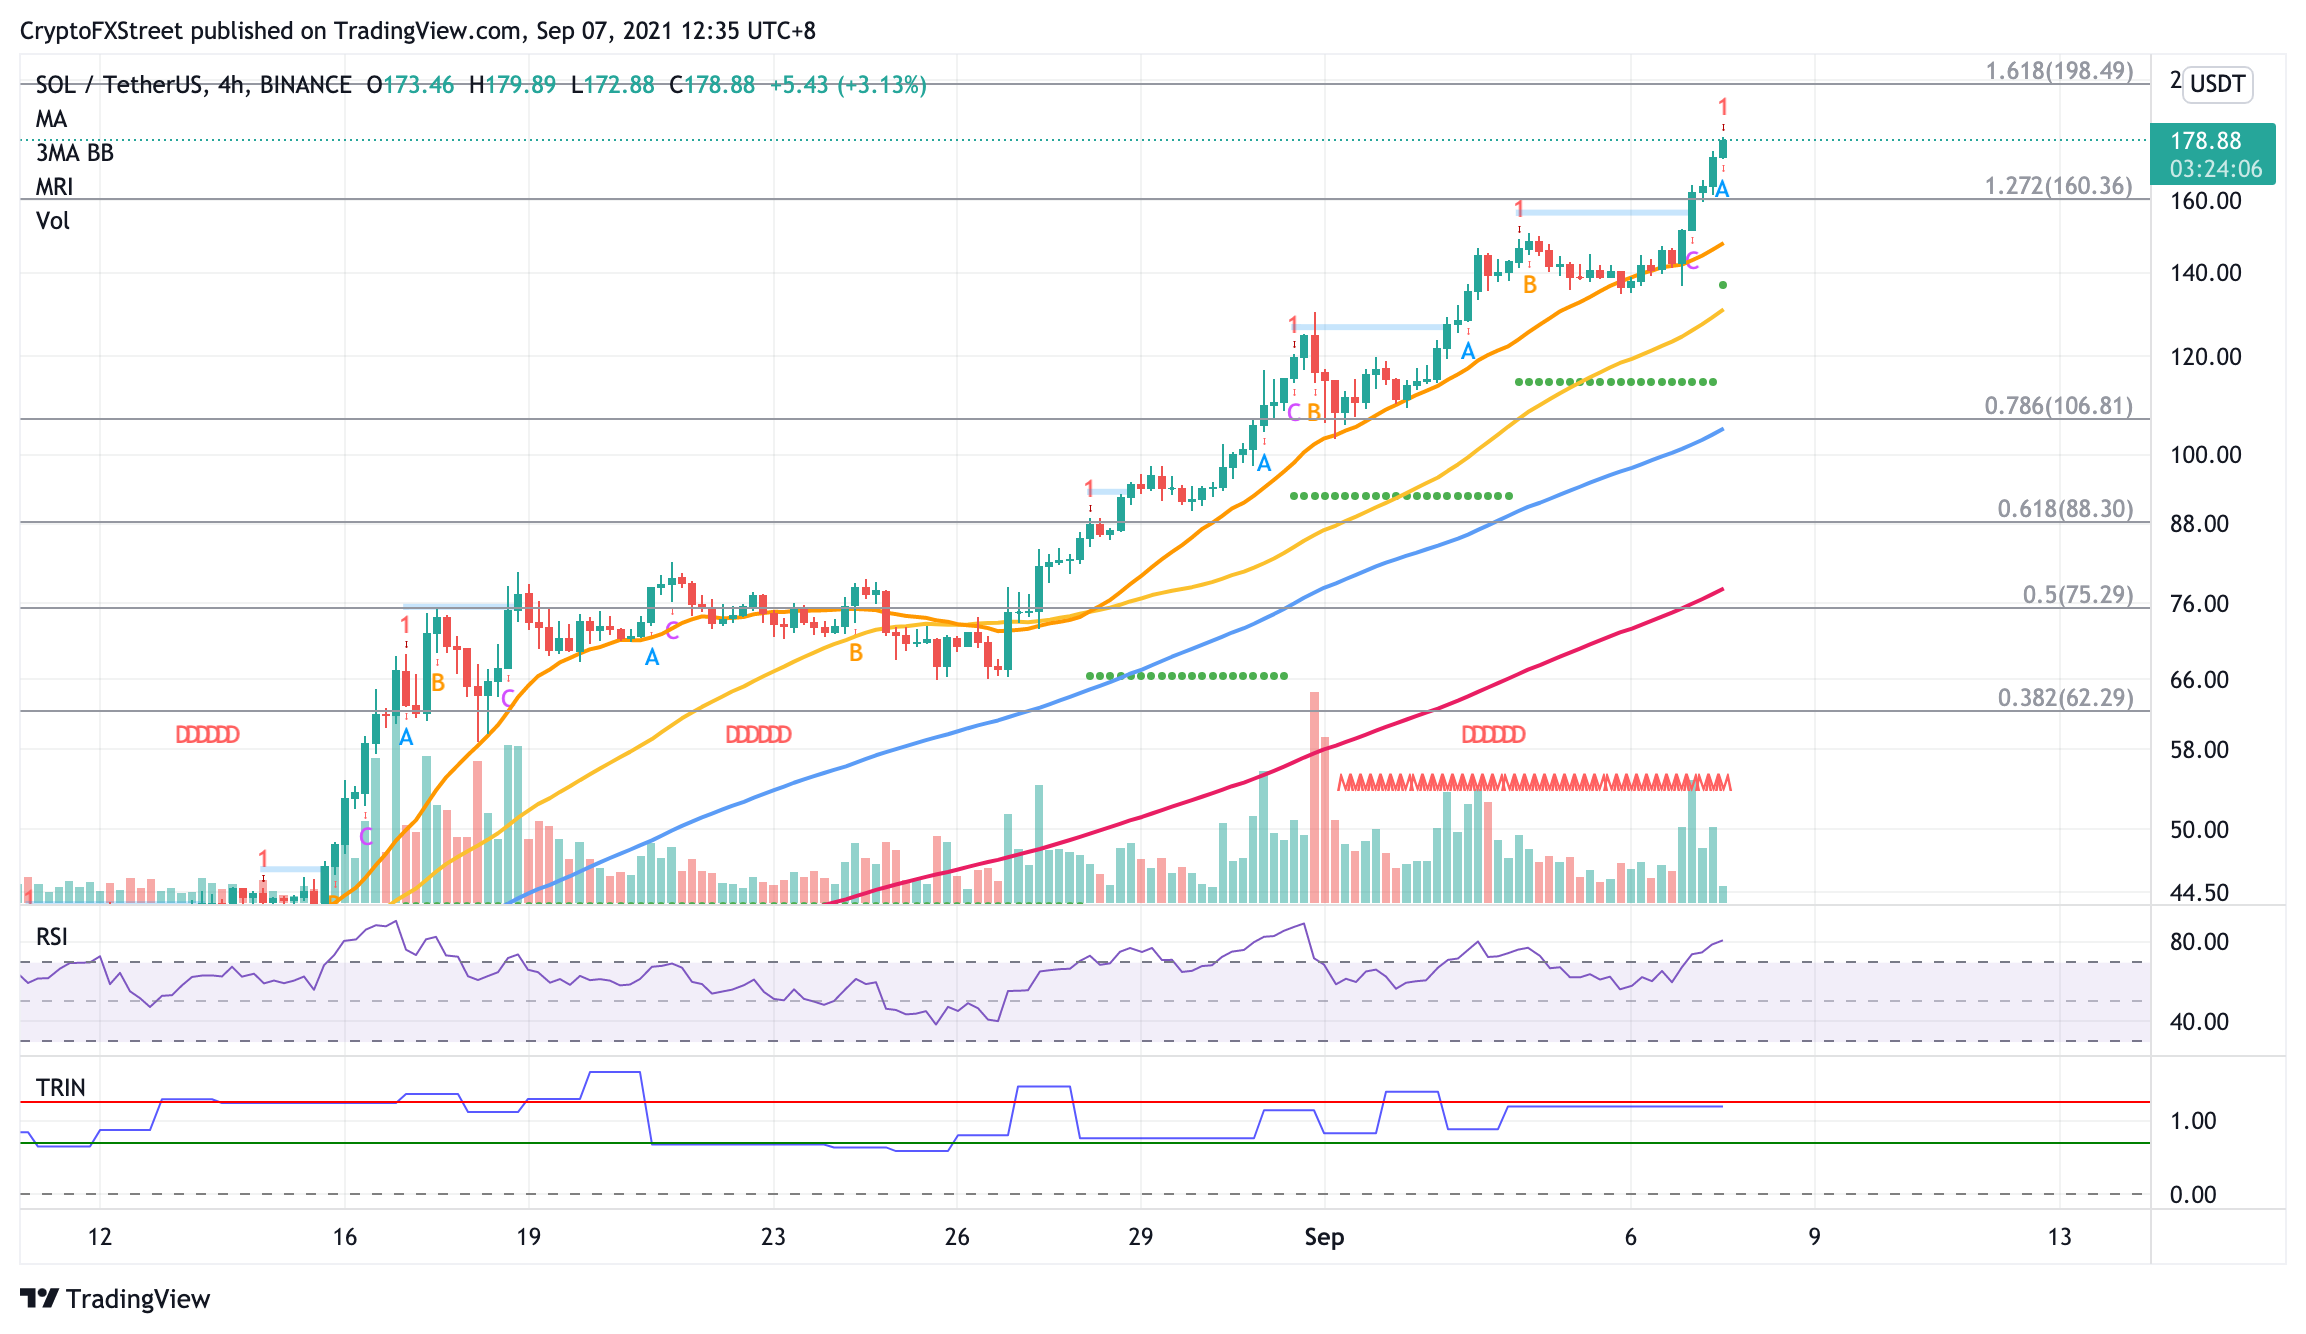Image resolution: width=2306 pixels, height=1334 pixels.
Task: Click the 76.00 price axis tick
Action: pos(2200,604)
